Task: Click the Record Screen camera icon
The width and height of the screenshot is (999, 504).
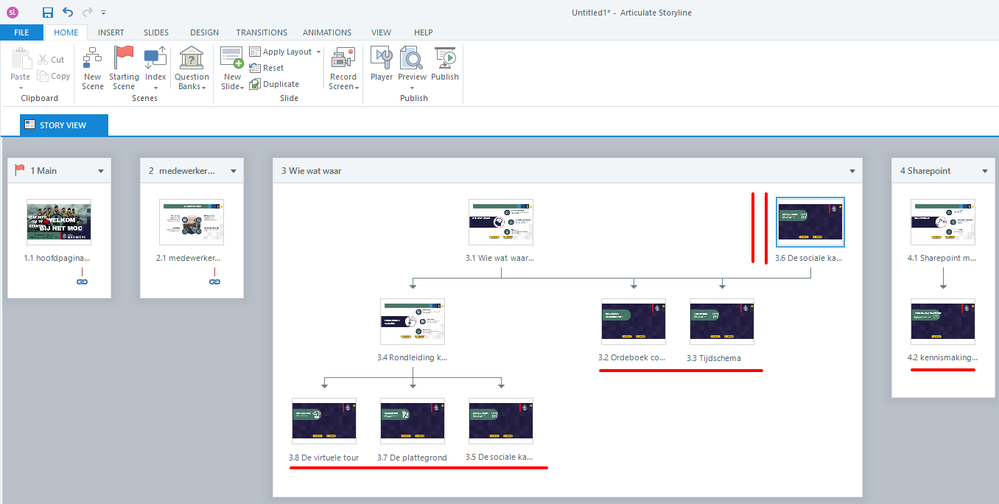Action: coord(343,59)
